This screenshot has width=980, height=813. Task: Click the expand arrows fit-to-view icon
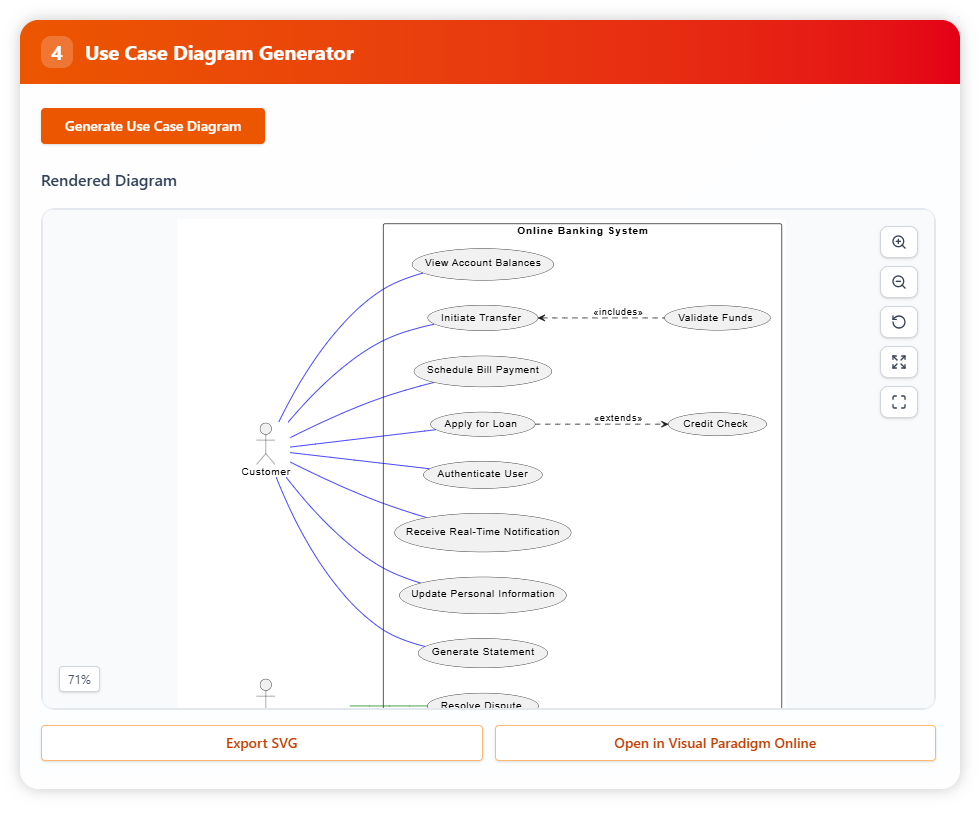coord(898,362)
